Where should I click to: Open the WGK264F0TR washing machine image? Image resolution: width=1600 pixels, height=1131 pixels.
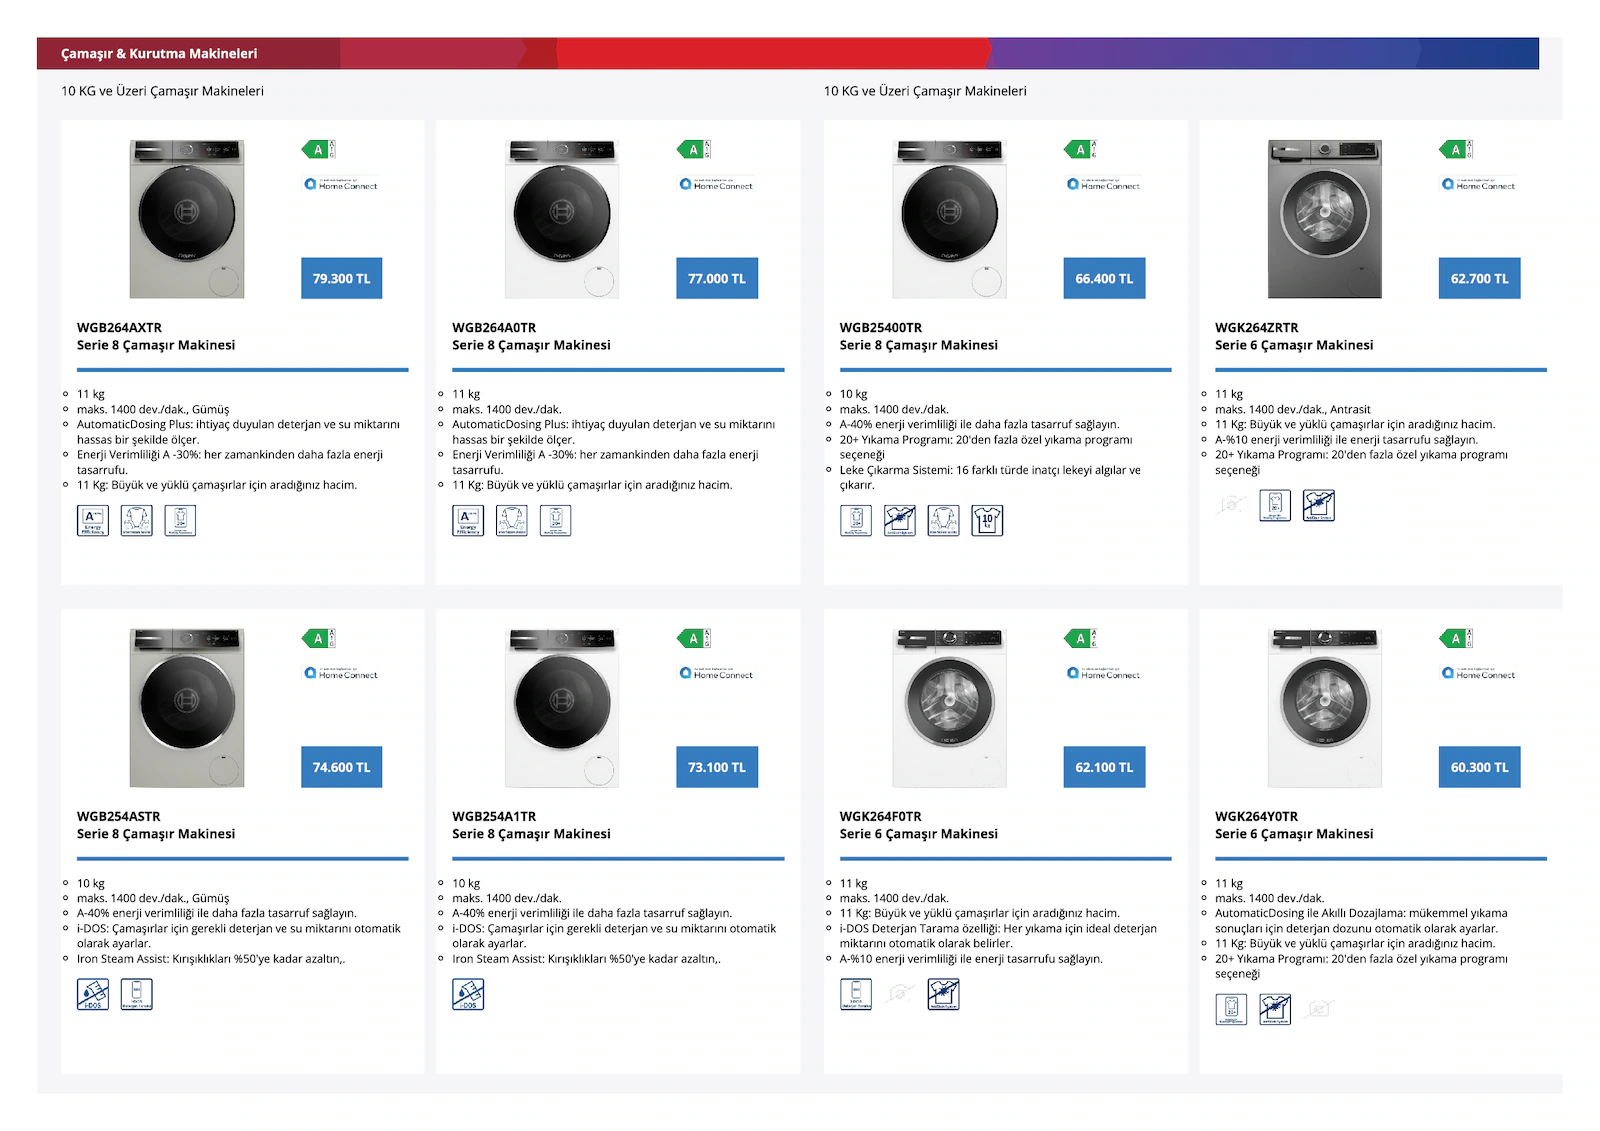tap(950, 708)
